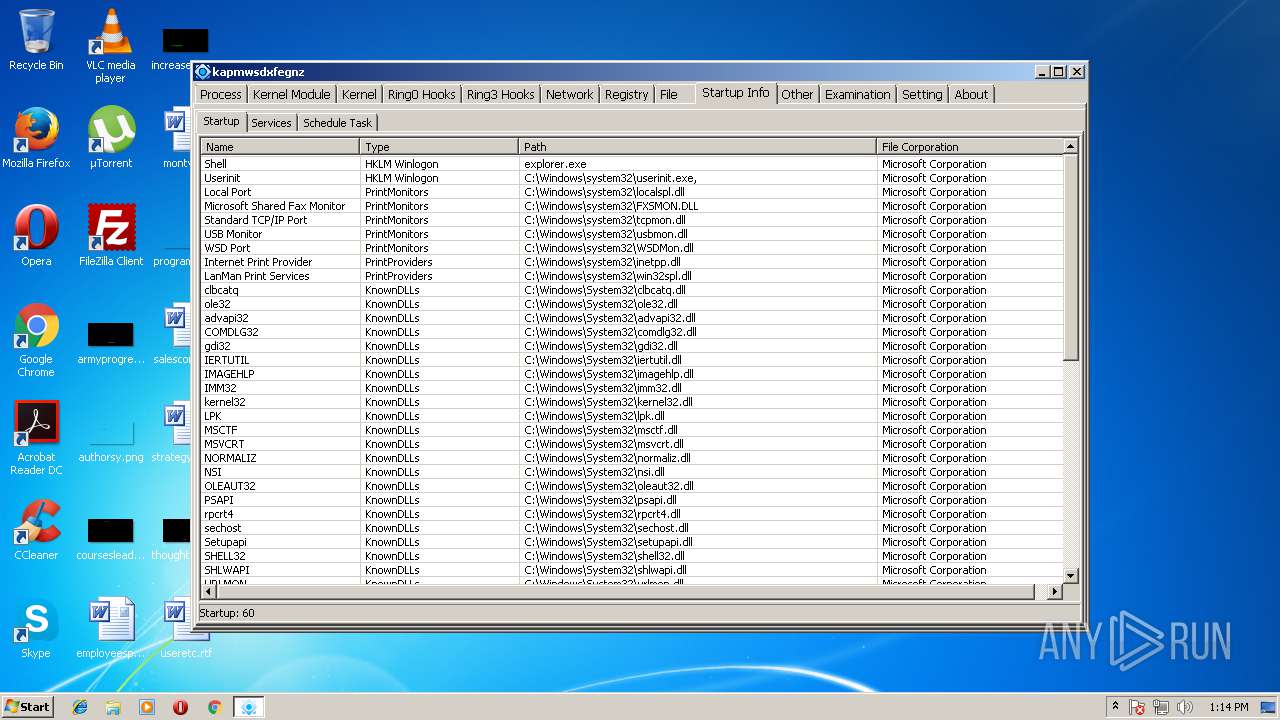Select Microsoft Shared Fax Monitor row
Image resolution: width=1280 pixels, height=720 pixels.
(x=631, y=206)
